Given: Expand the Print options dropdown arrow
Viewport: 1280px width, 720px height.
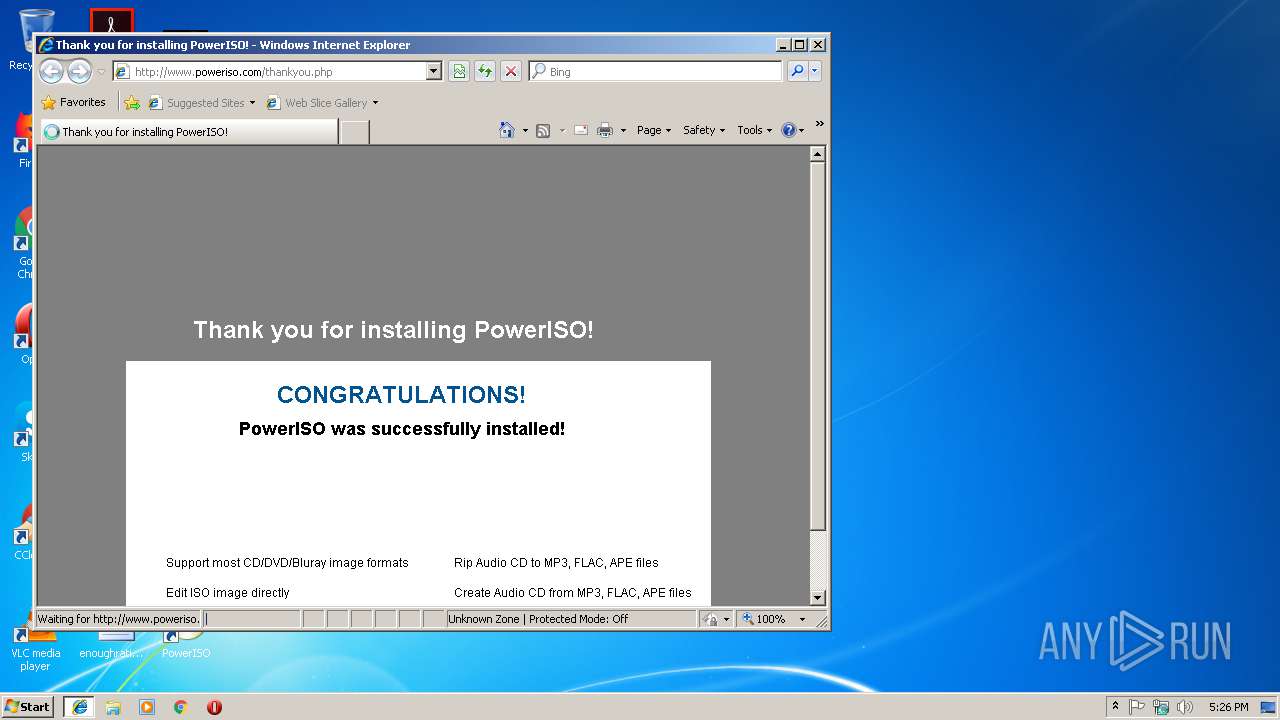Looking at the screenshot, I should pyautogui.click(x=623, y=130).
